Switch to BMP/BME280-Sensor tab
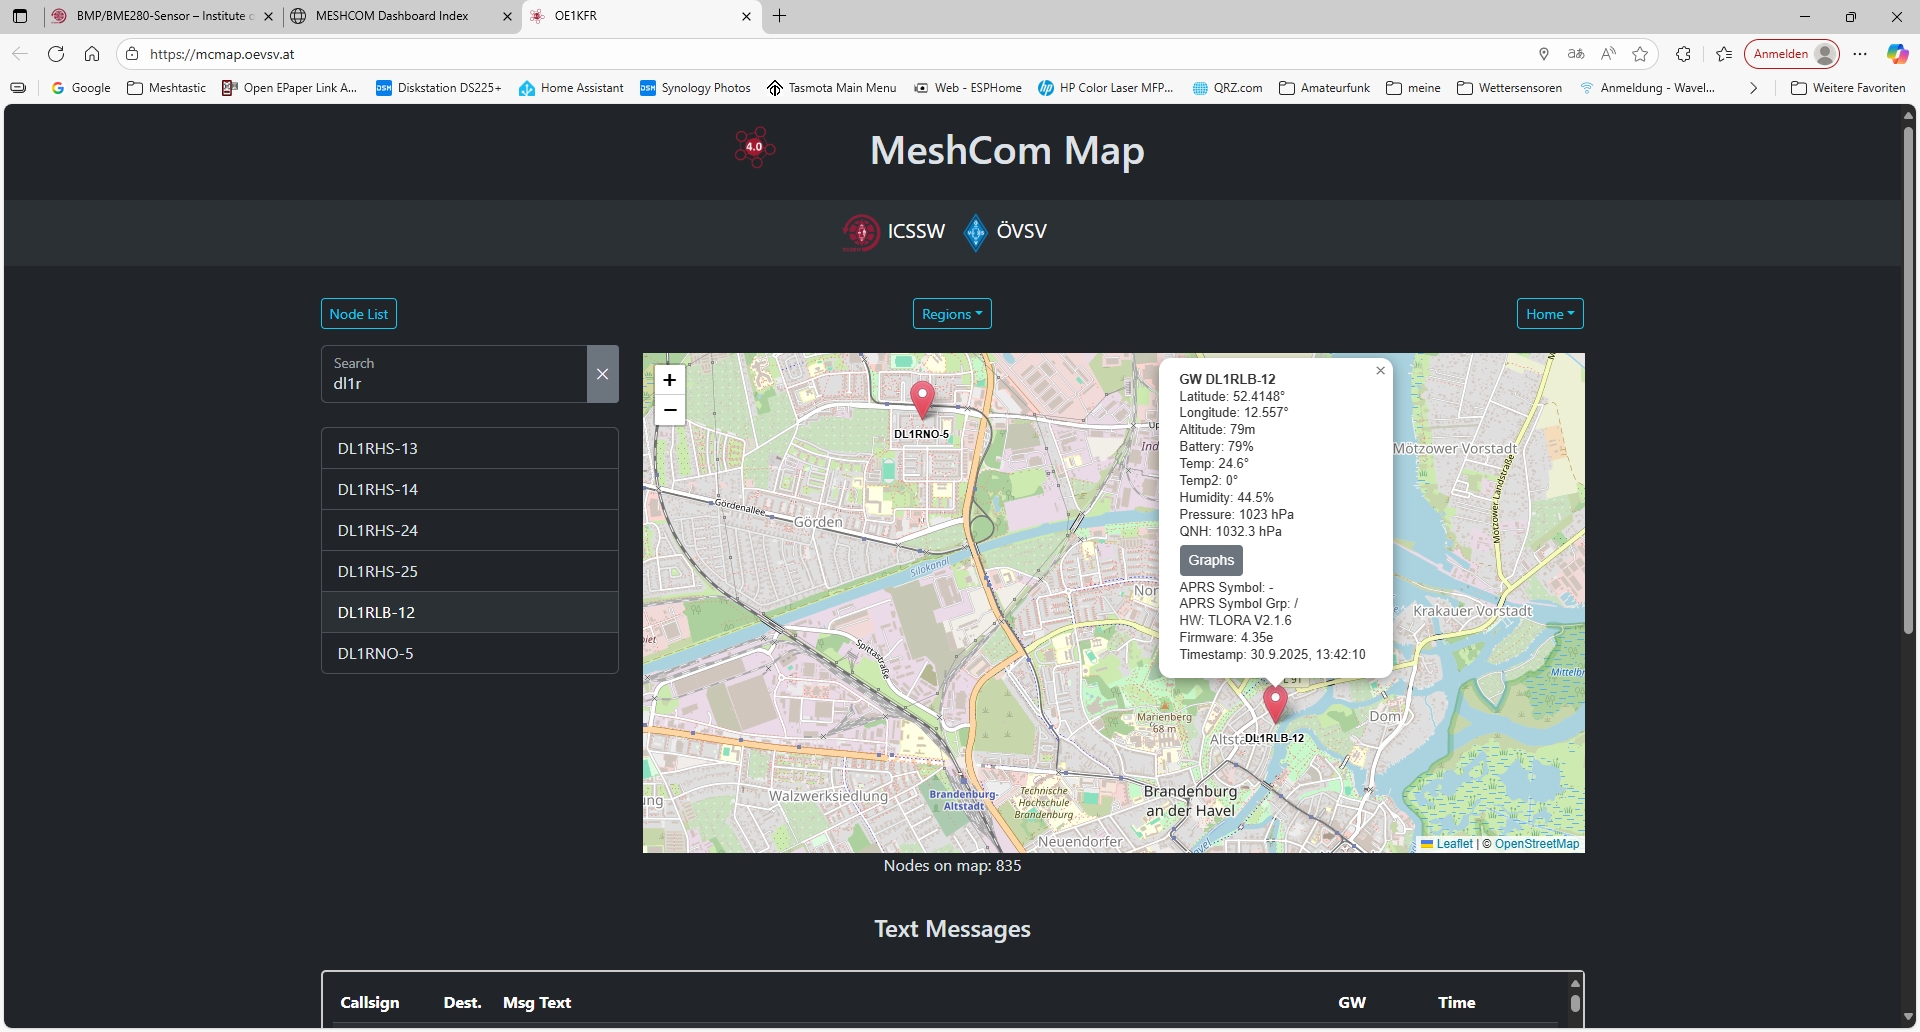1920x1032 pixels. (x=160, y=16)
